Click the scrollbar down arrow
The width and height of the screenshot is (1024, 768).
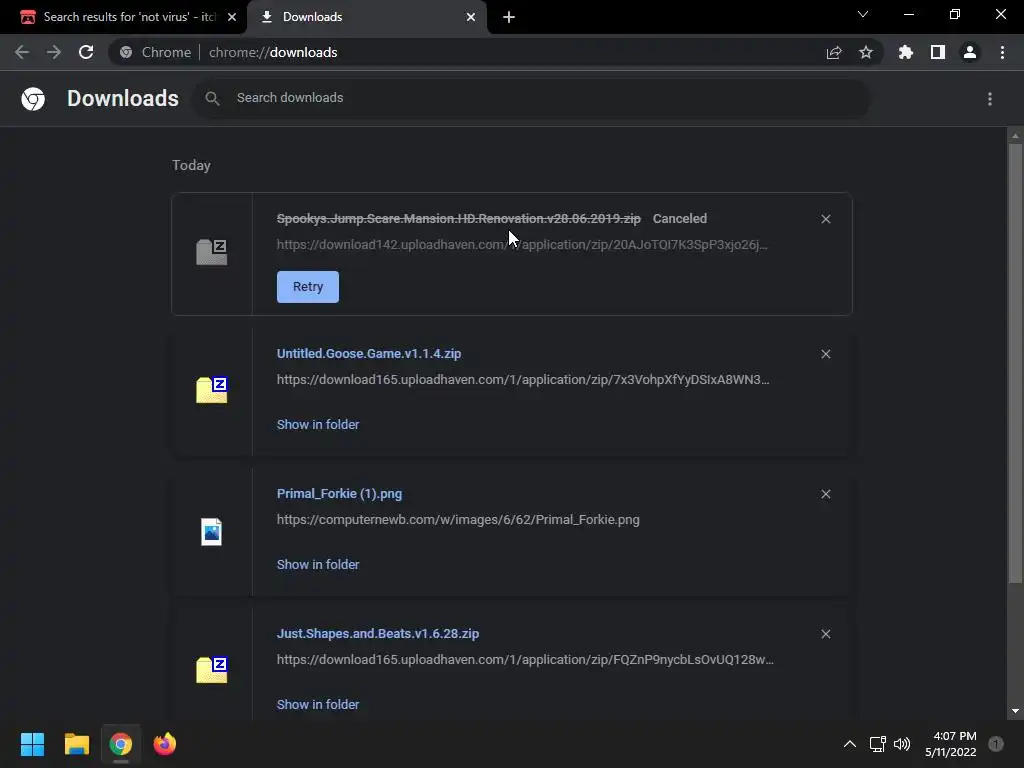tap(1015, 711)
